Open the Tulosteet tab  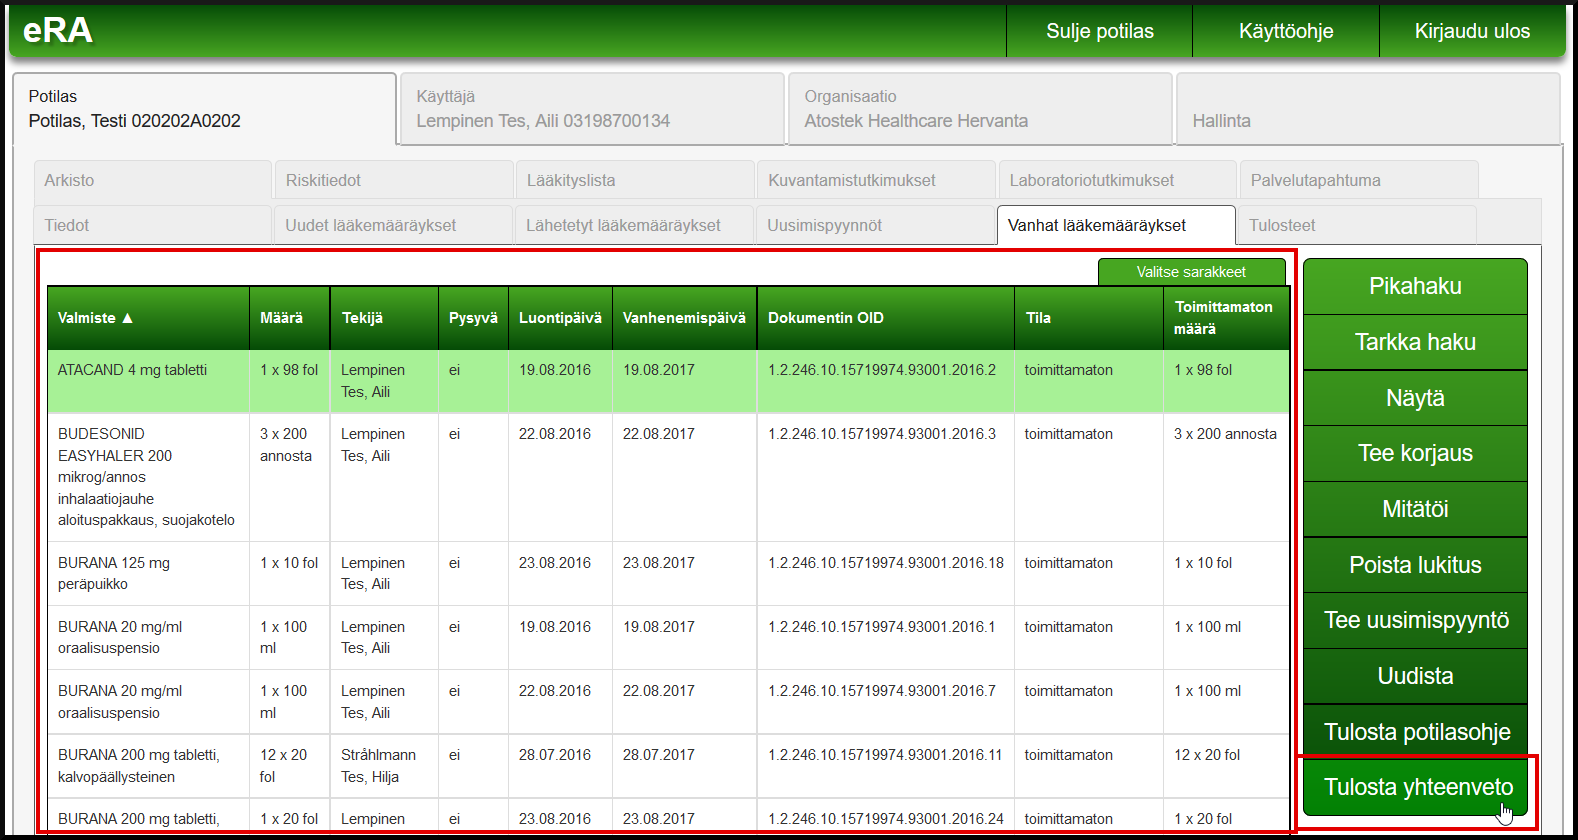point(1357,225)
